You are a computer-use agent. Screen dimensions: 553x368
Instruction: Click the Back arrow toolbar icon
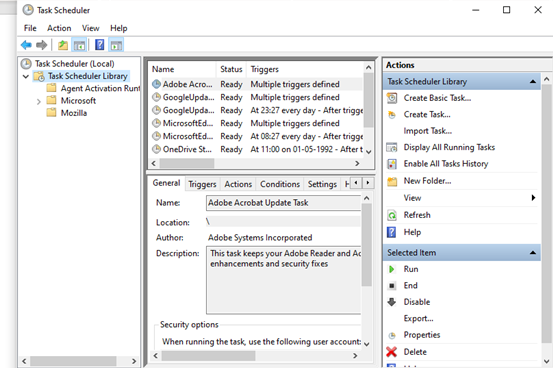pos(26,45)
